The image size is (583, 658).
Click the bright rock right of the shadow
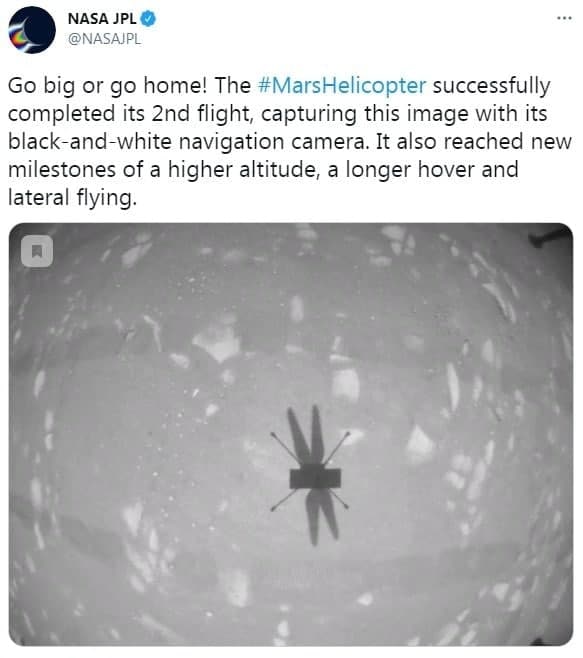pos(420,445)
